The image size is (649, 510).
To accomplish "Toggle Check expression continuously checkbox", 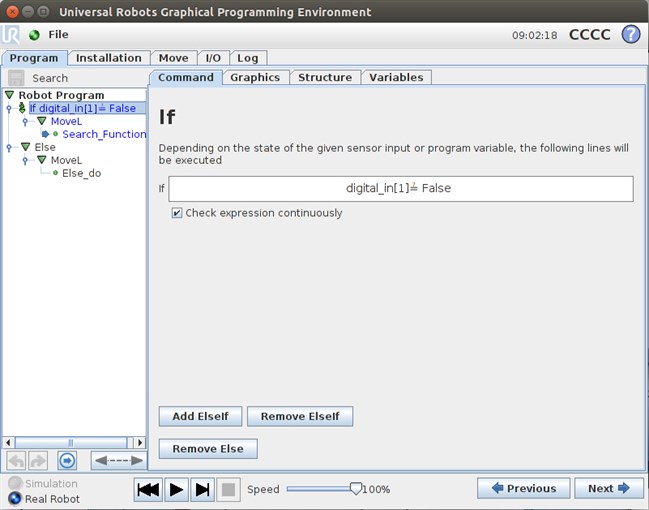I will tap(177, 213).
